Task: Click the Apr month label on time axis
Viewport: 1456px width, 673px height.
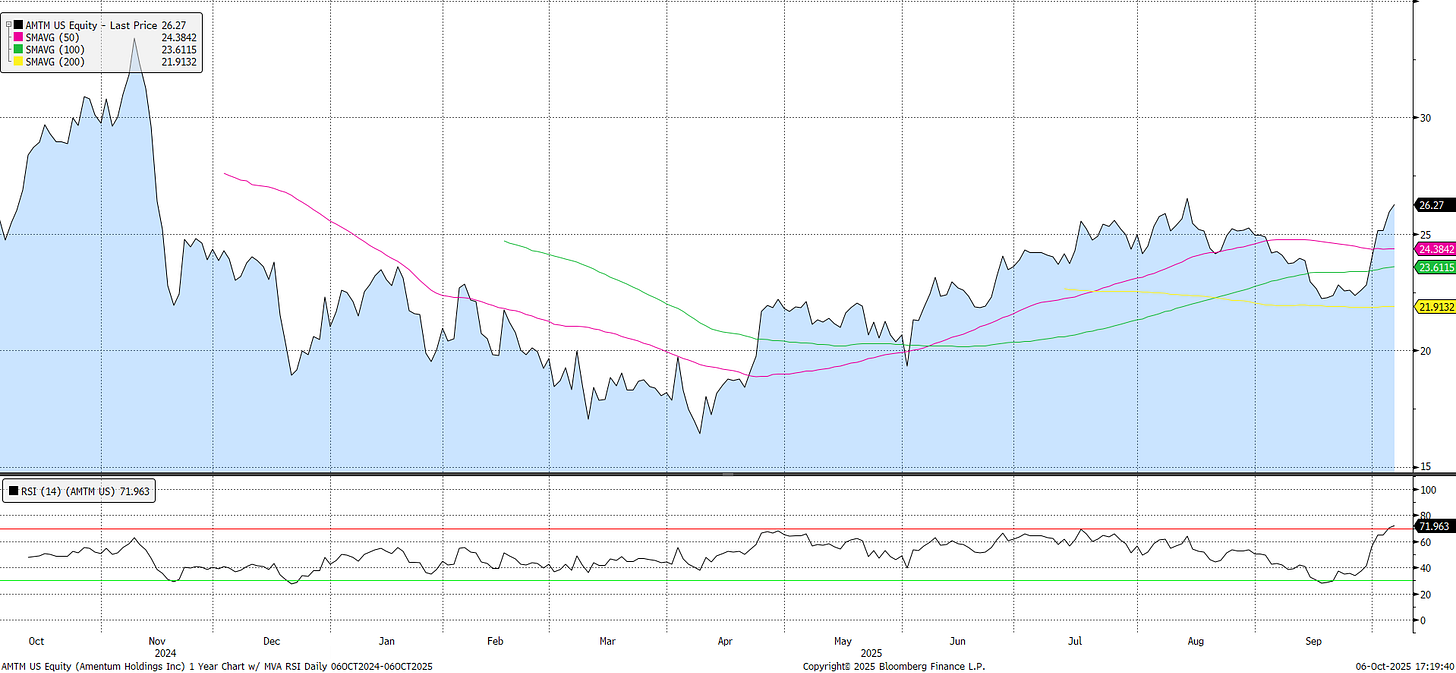Action: point(727,639)
